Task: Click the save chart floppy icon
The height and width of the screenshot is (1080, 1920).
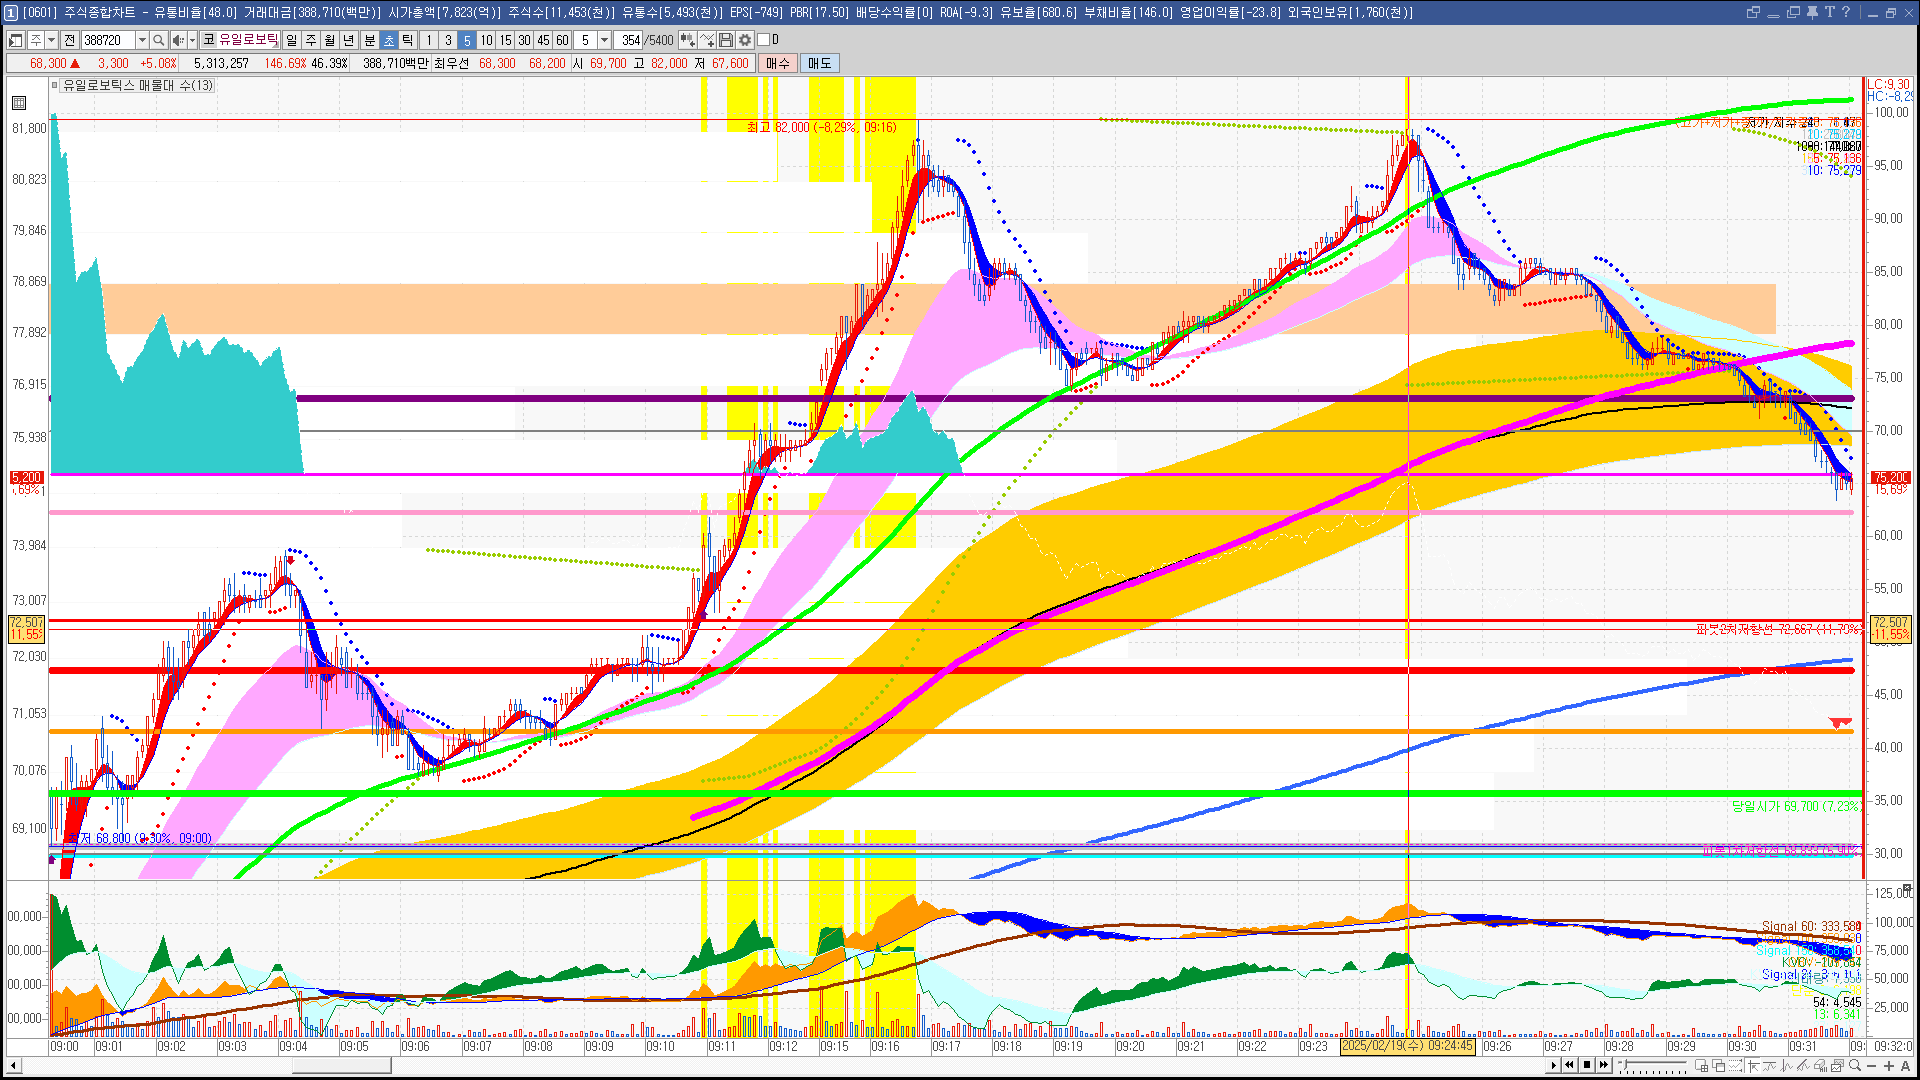Action: tap(726, 40)
